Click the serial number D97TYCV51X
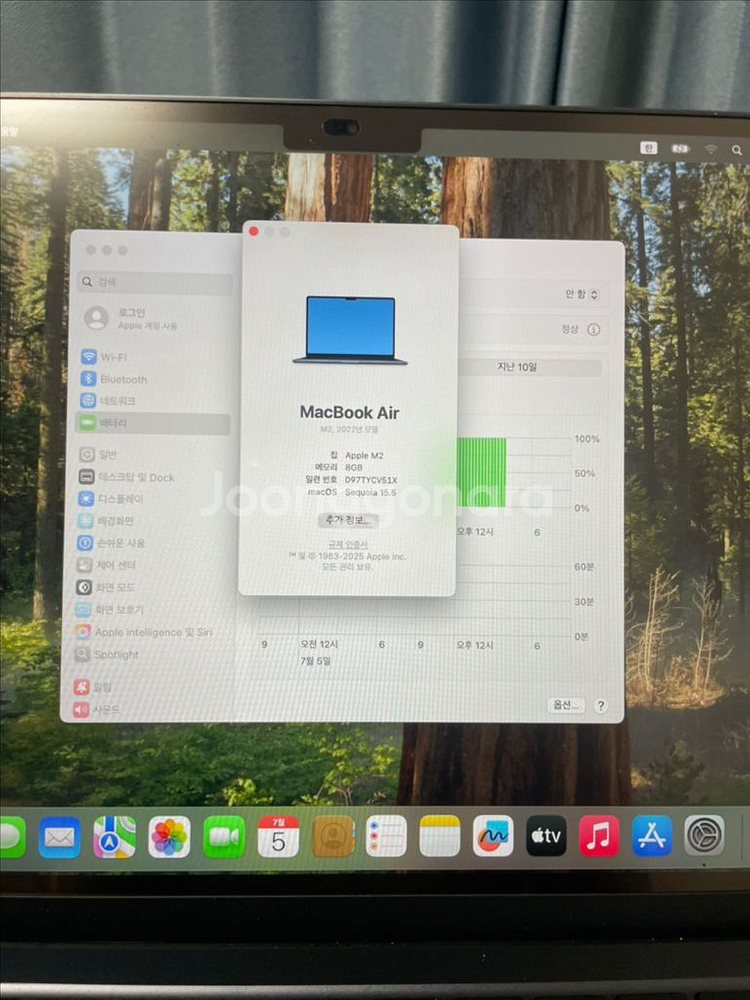Viewport: 750px width, 1000px height. point(371,480)
